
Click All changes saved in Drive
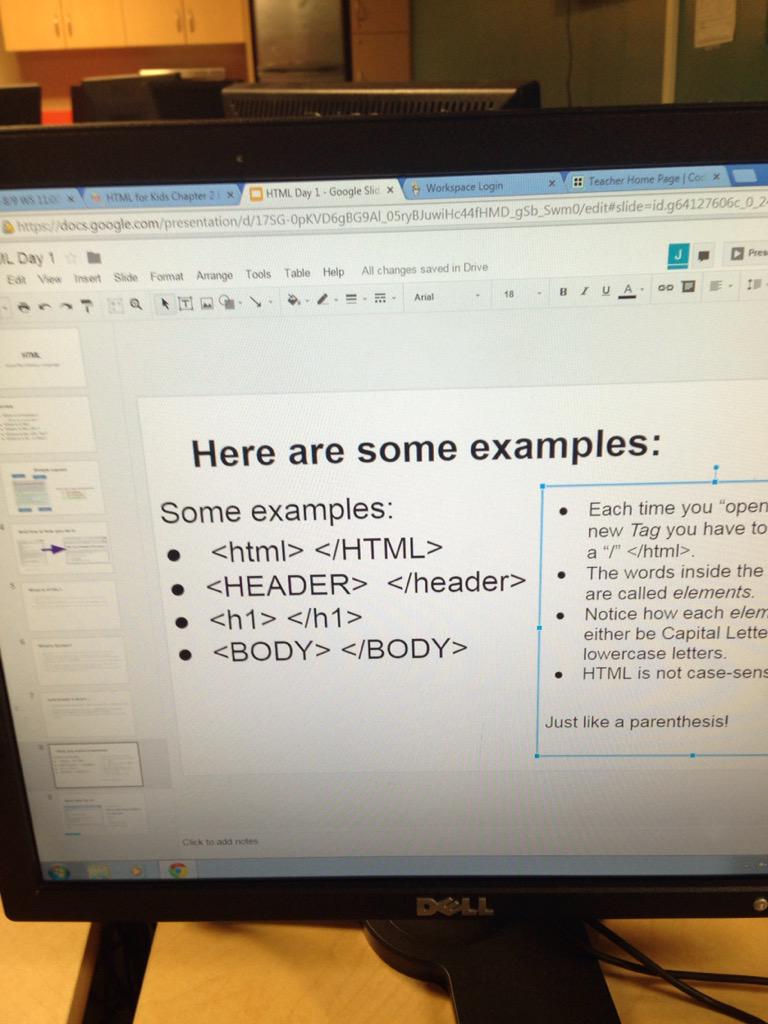pyautogui.click(x=424, y=268)
